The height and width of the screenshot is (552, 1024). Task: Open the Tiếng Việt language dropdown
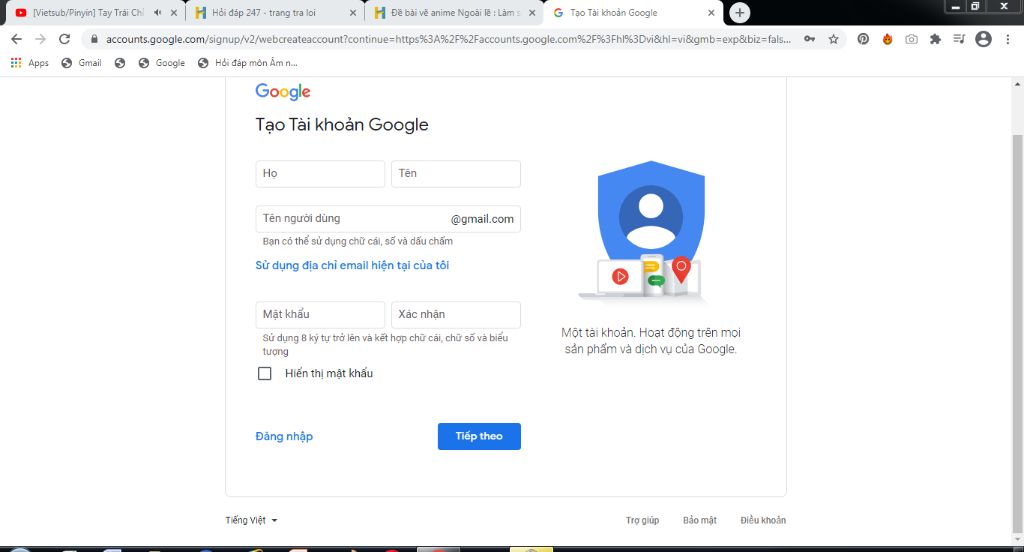pos(251,520)
